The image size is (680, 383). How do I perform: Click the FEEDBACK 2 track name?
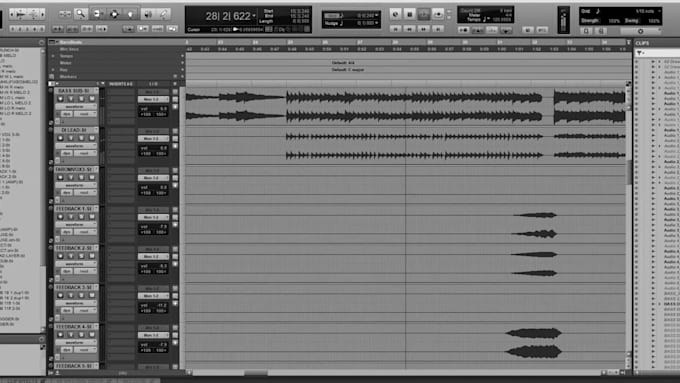74,248
